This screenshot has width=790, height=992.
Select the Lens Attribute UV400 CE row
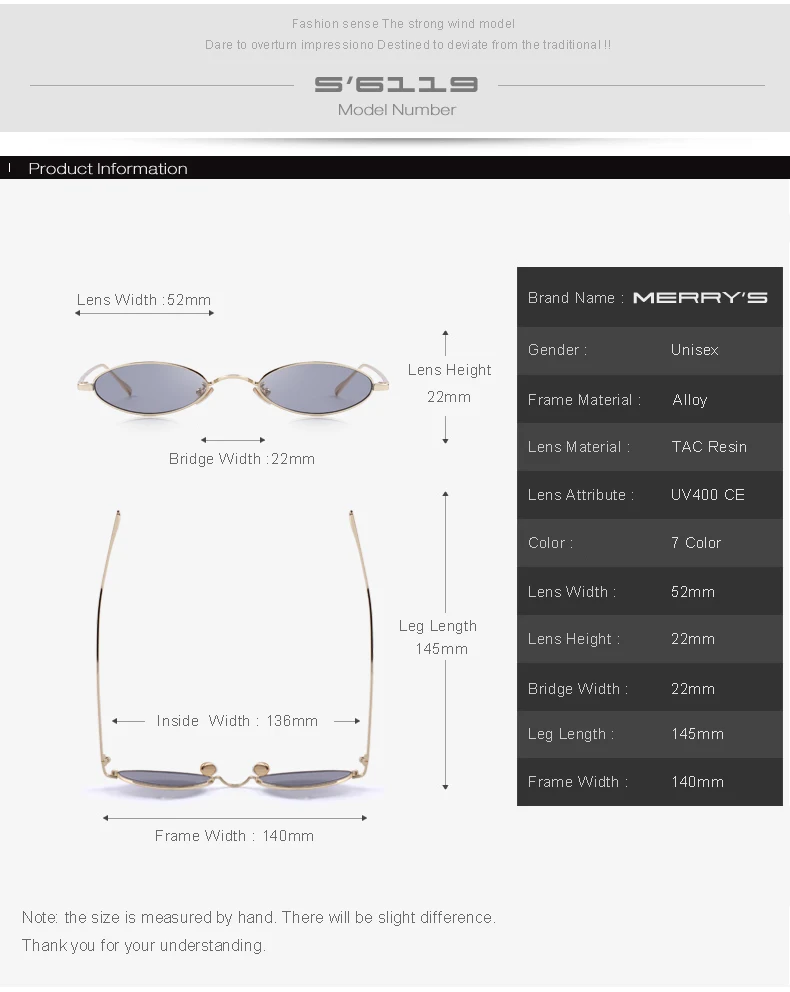tap(650, 495)
